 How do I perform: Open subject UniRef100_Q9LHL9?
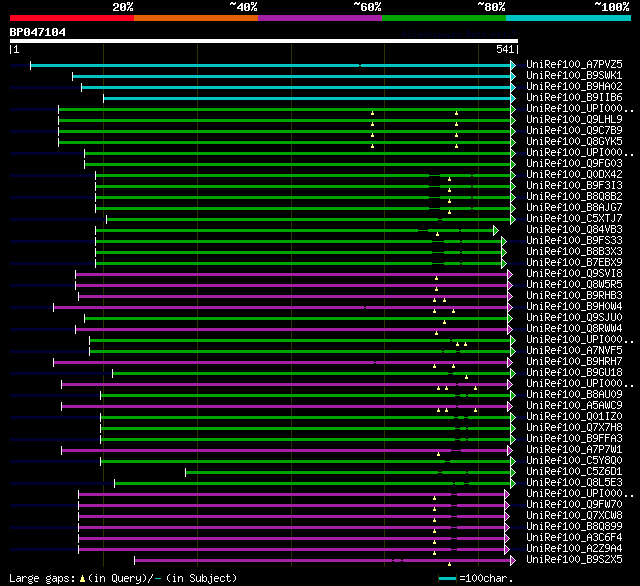click(574, 120)
